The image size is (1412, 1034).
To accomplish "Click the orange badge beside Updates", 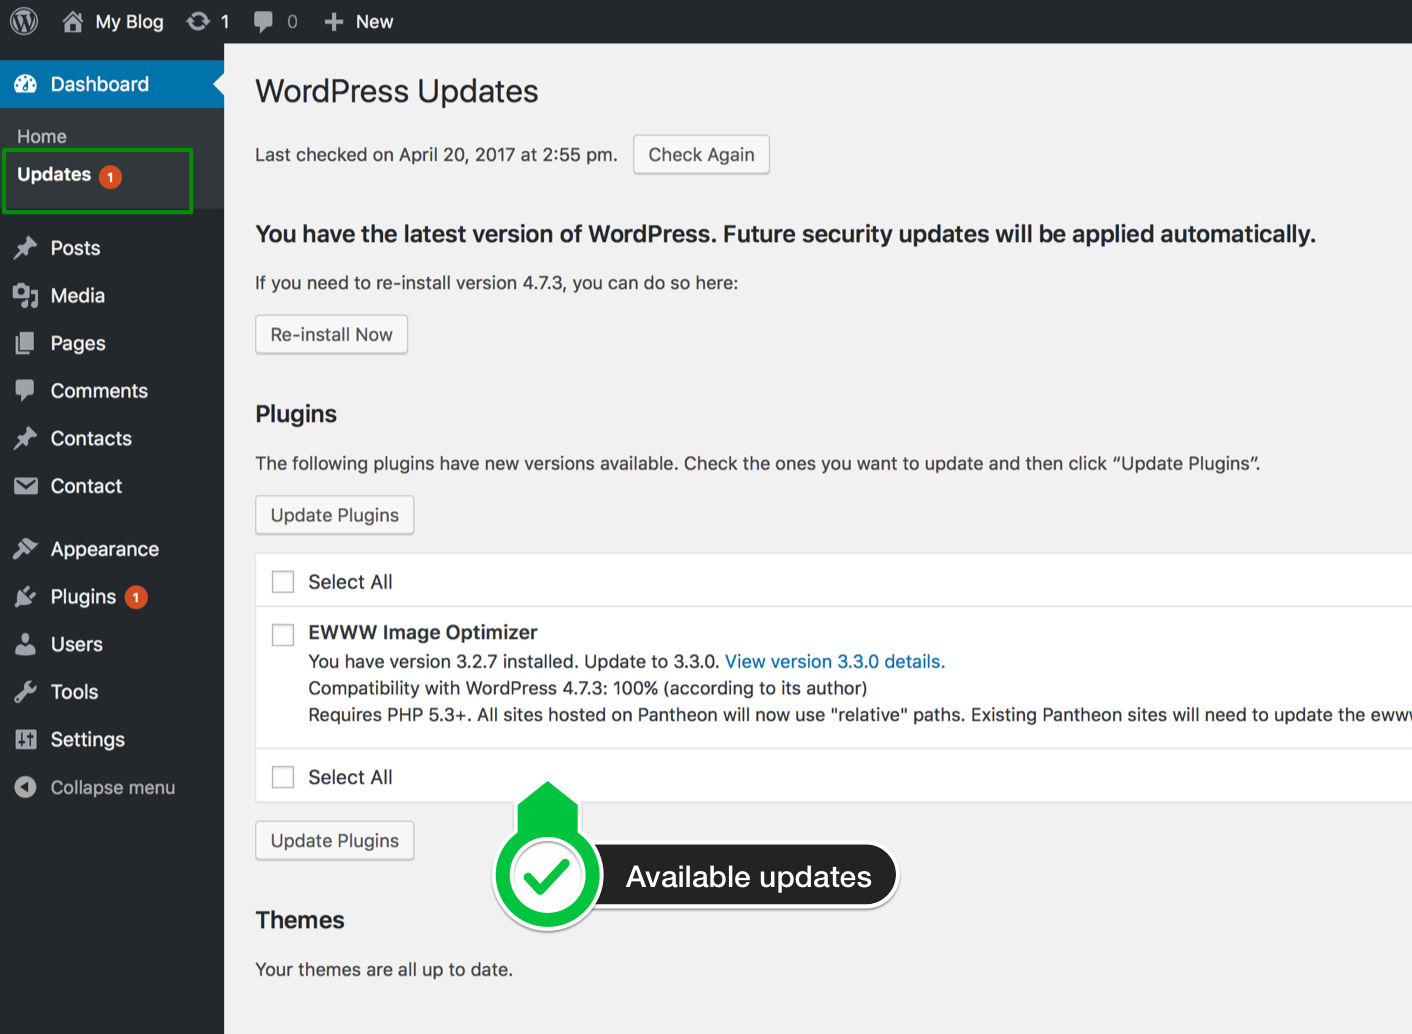I will click(x=110, y=177).
